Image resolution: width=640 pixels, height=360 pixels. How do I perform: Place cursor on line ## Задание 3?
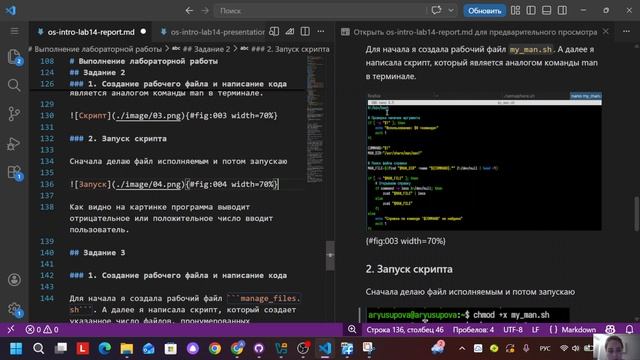(97, 253)
